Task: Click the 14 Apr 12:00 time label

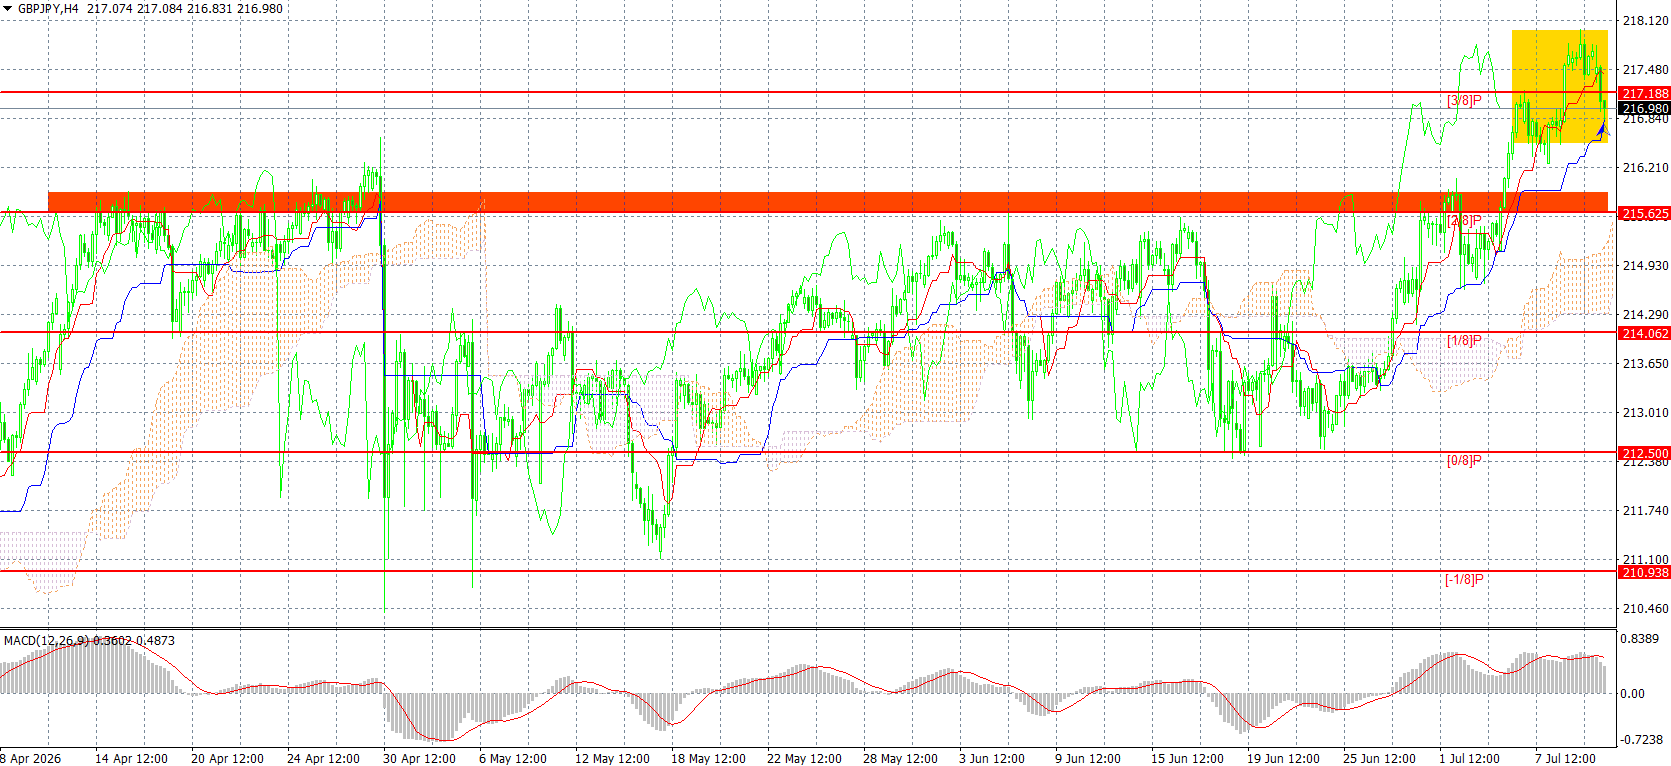Action: click(131, 758)
